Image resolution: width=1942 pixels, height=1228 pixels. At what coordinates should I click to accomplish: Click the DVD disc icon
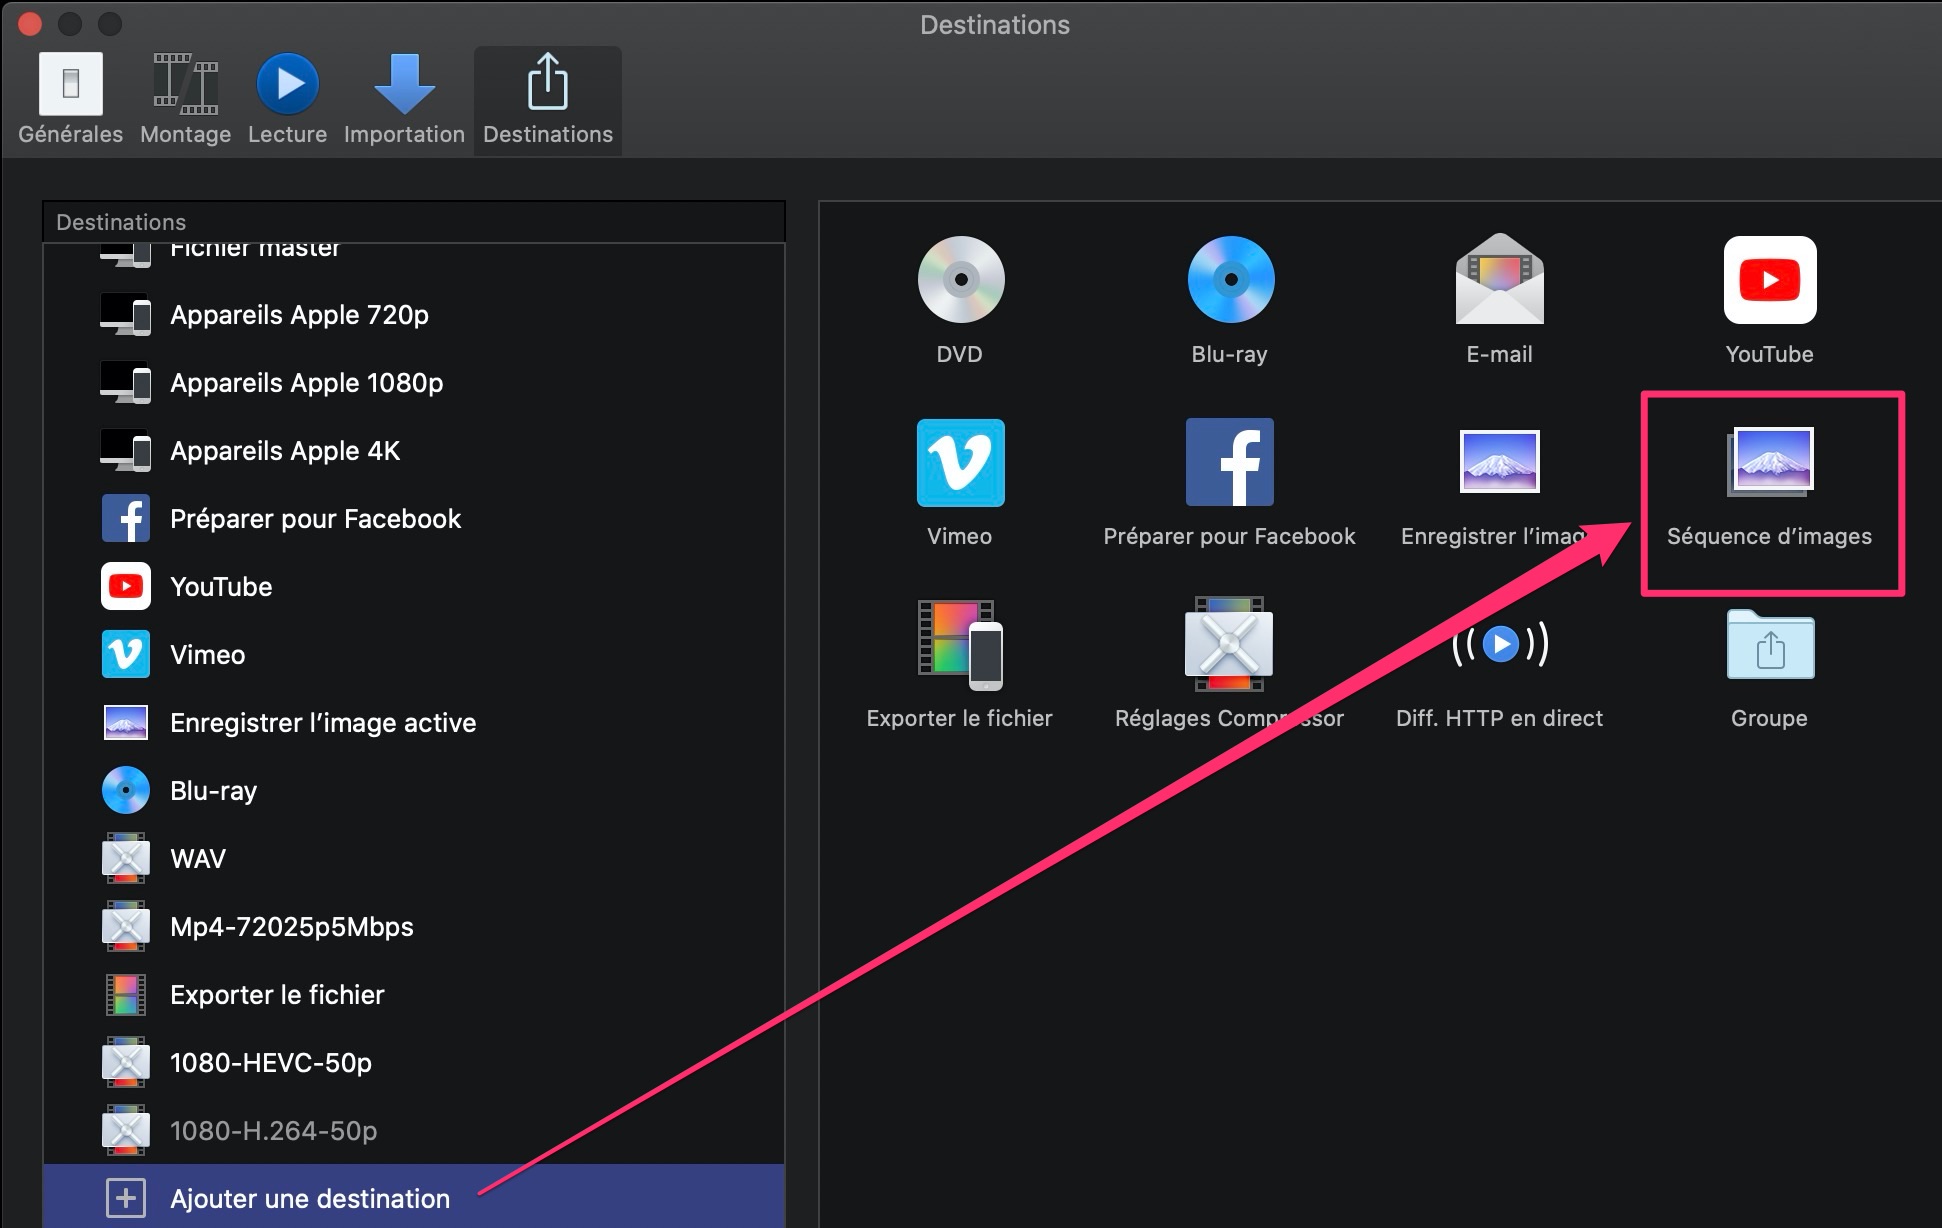tap(960, 280)
